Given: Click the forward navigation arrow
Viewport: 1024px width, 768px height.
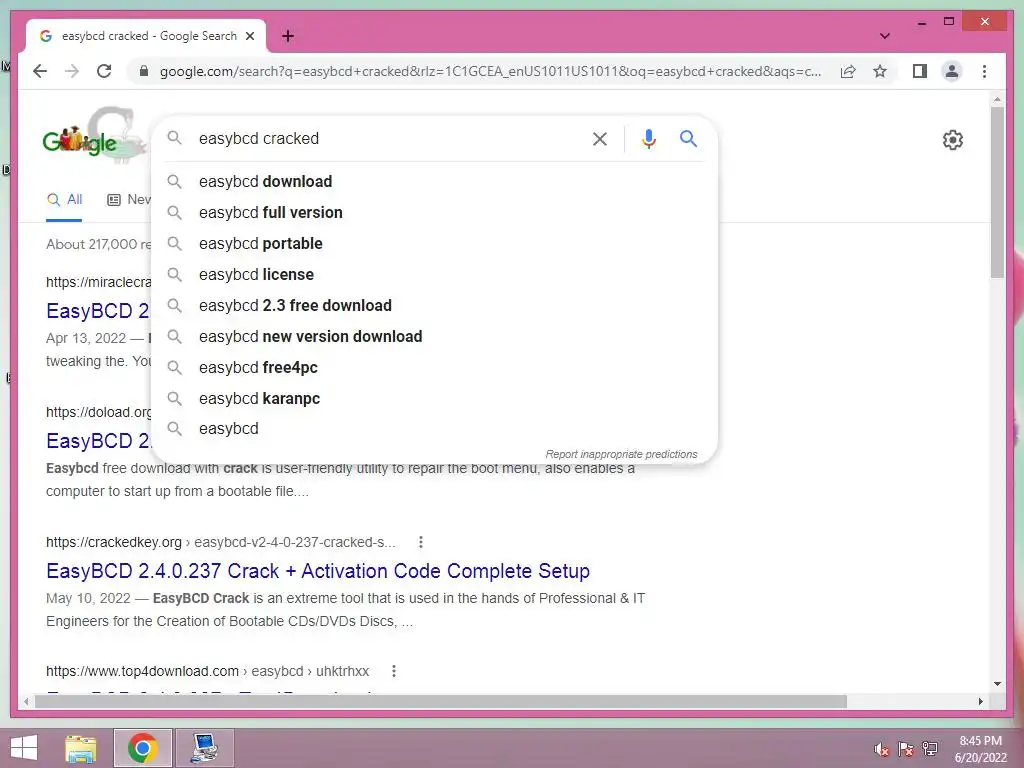Looking at the screenshot, I should pos(72,71).
